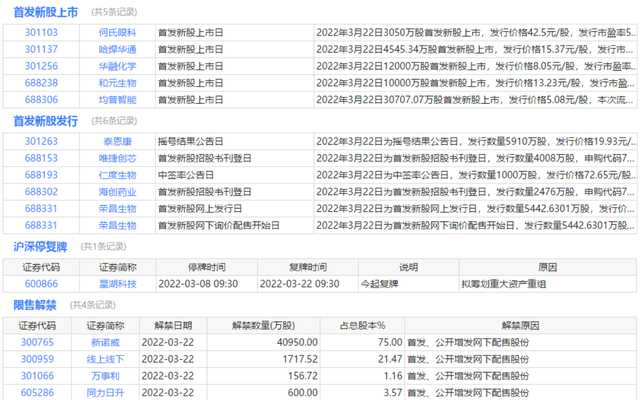Click the 首发新股发行 section heading
Viewport: 640px width, 400px height.
(46, 121)
